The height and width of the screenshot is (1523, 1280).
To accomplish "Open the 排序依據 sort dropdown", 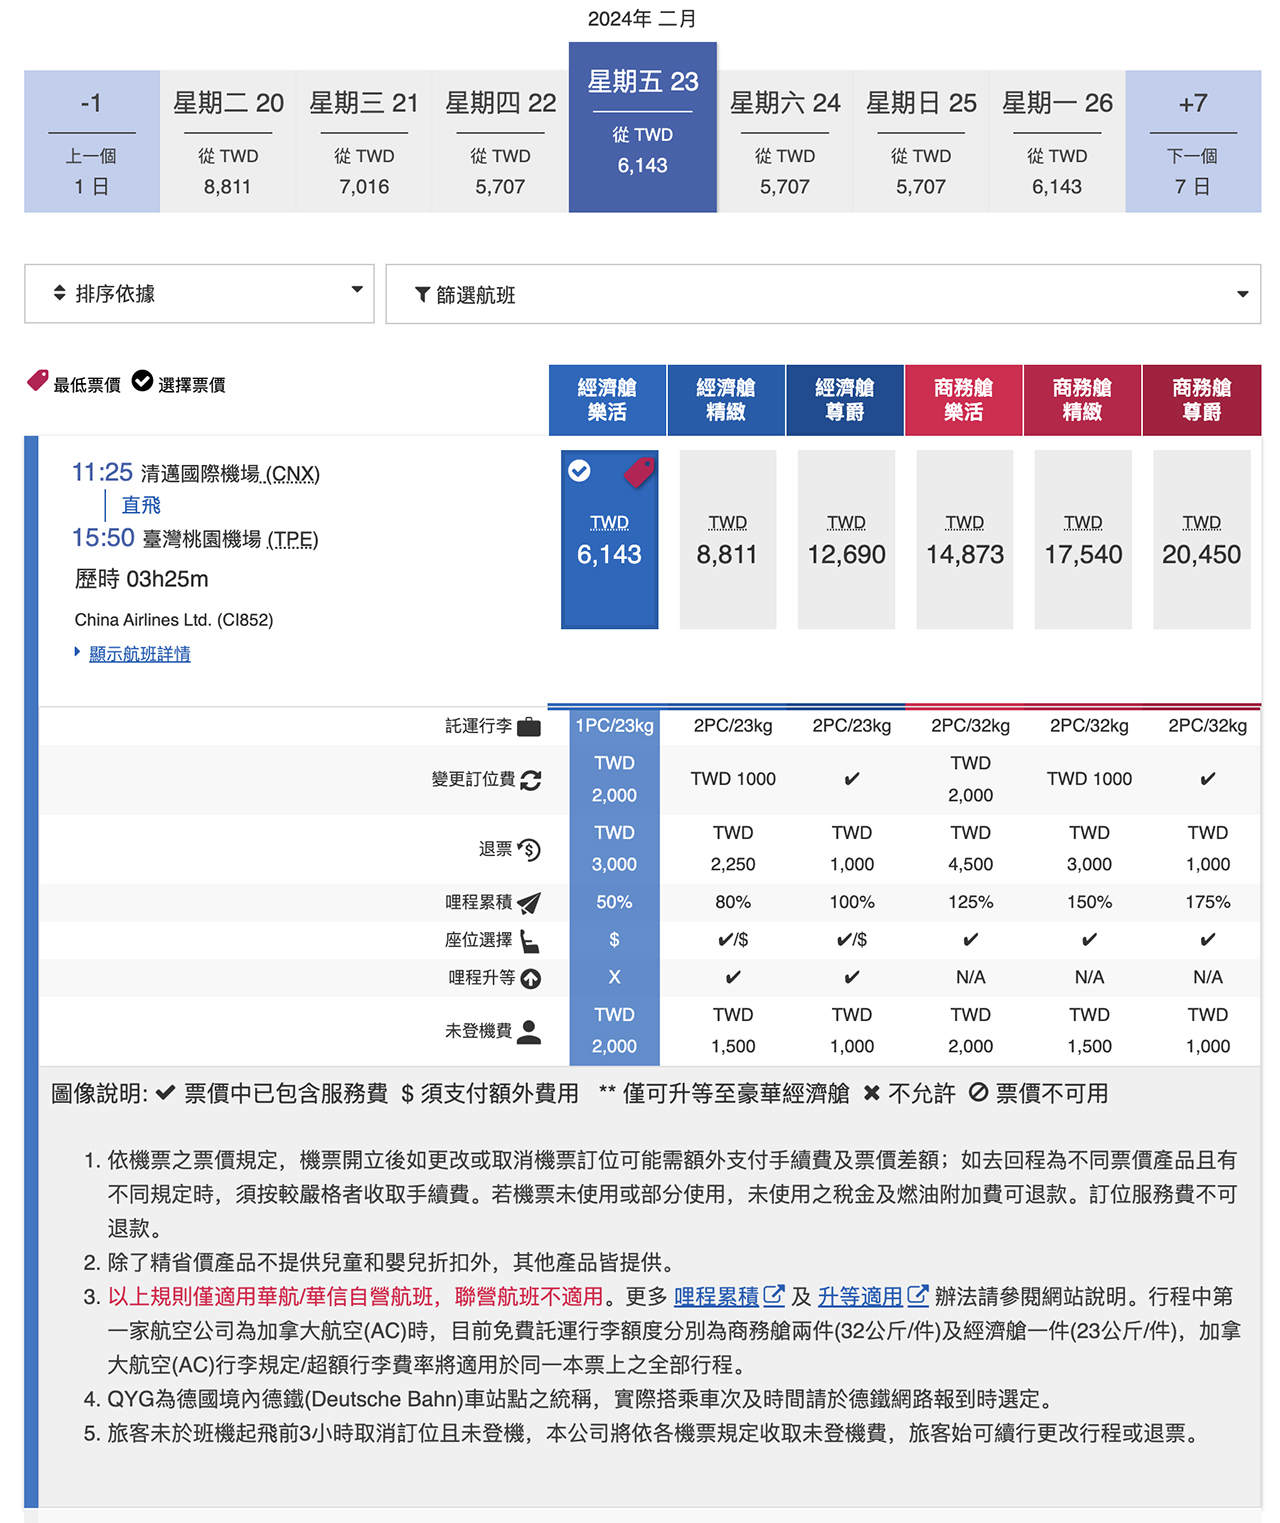I will coord(199,293).
